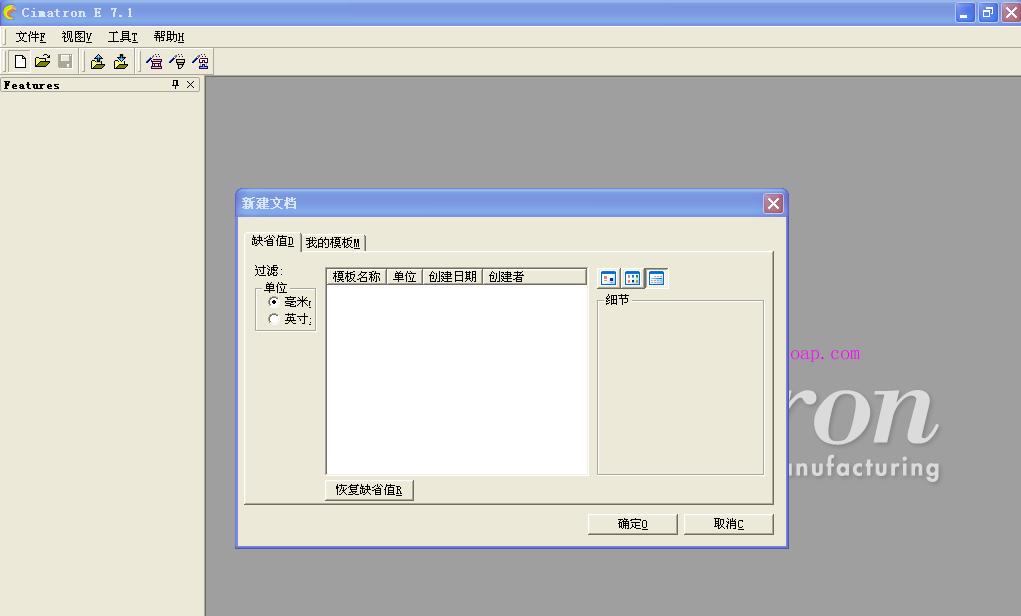Click the 恢复缺省值 button
The height and width of the screenshot is (616, 1021).
(x=369, y=490)
